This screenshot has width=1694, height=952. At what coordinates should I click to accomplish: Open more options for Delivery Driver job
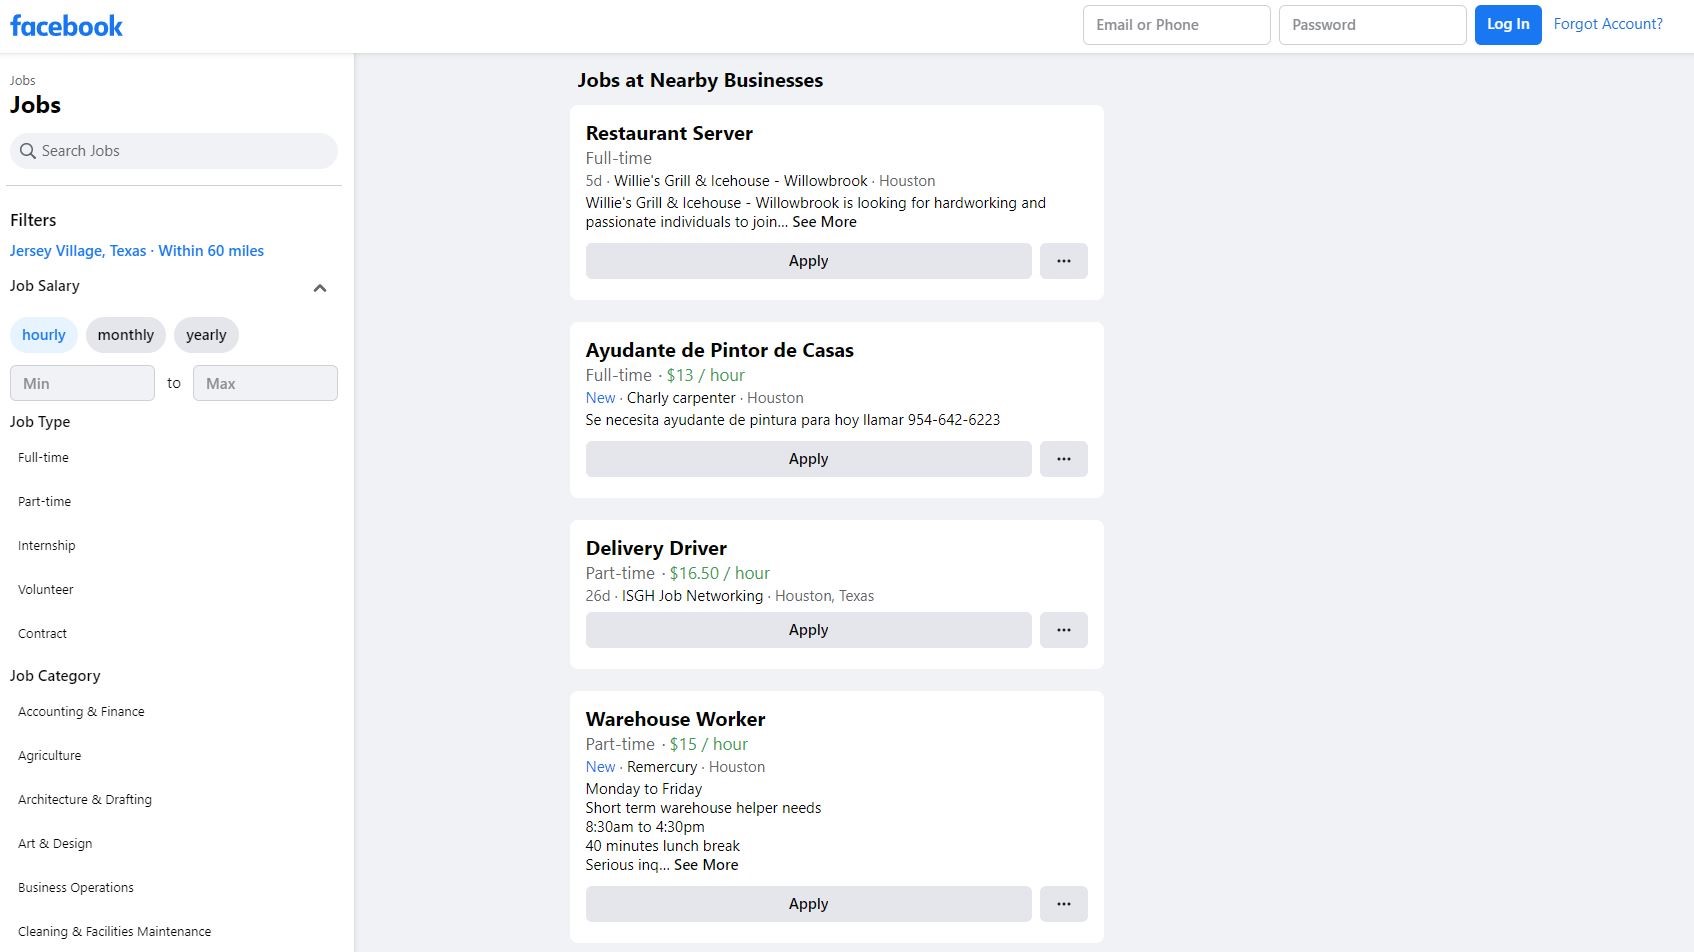(x=1063, y=629)
